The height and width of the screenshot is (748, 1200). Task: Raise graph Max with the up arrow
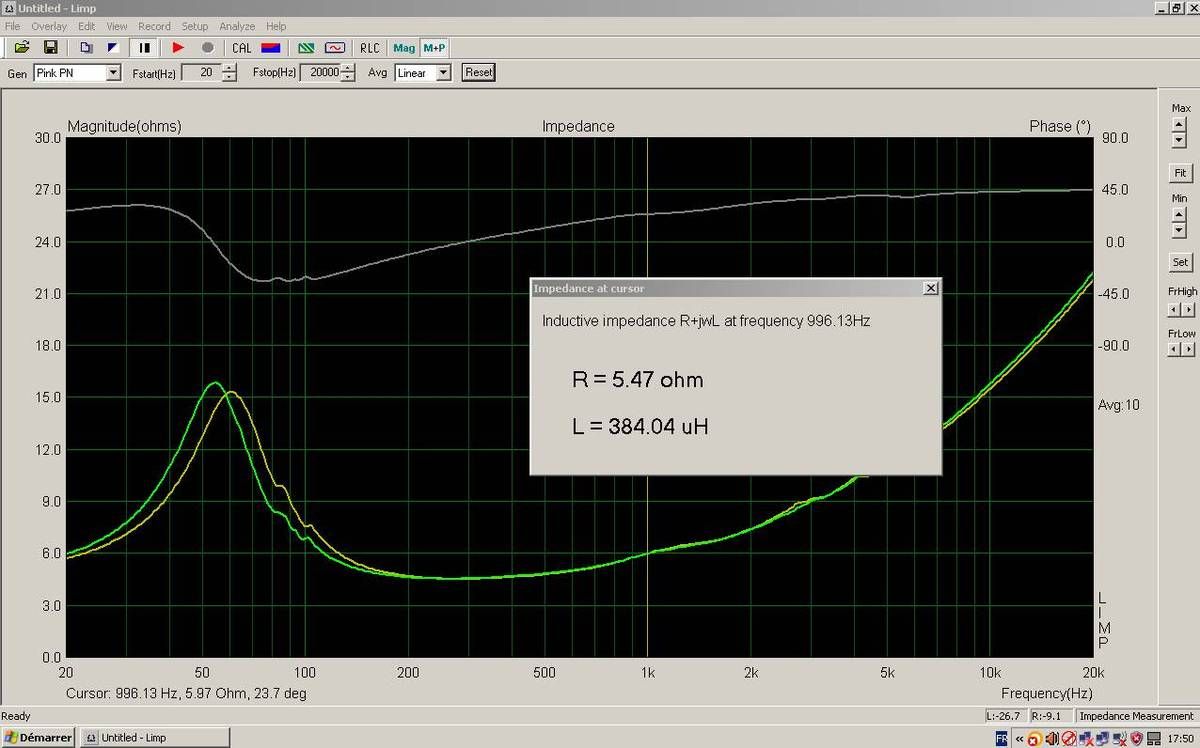(x=1179, y=124)
